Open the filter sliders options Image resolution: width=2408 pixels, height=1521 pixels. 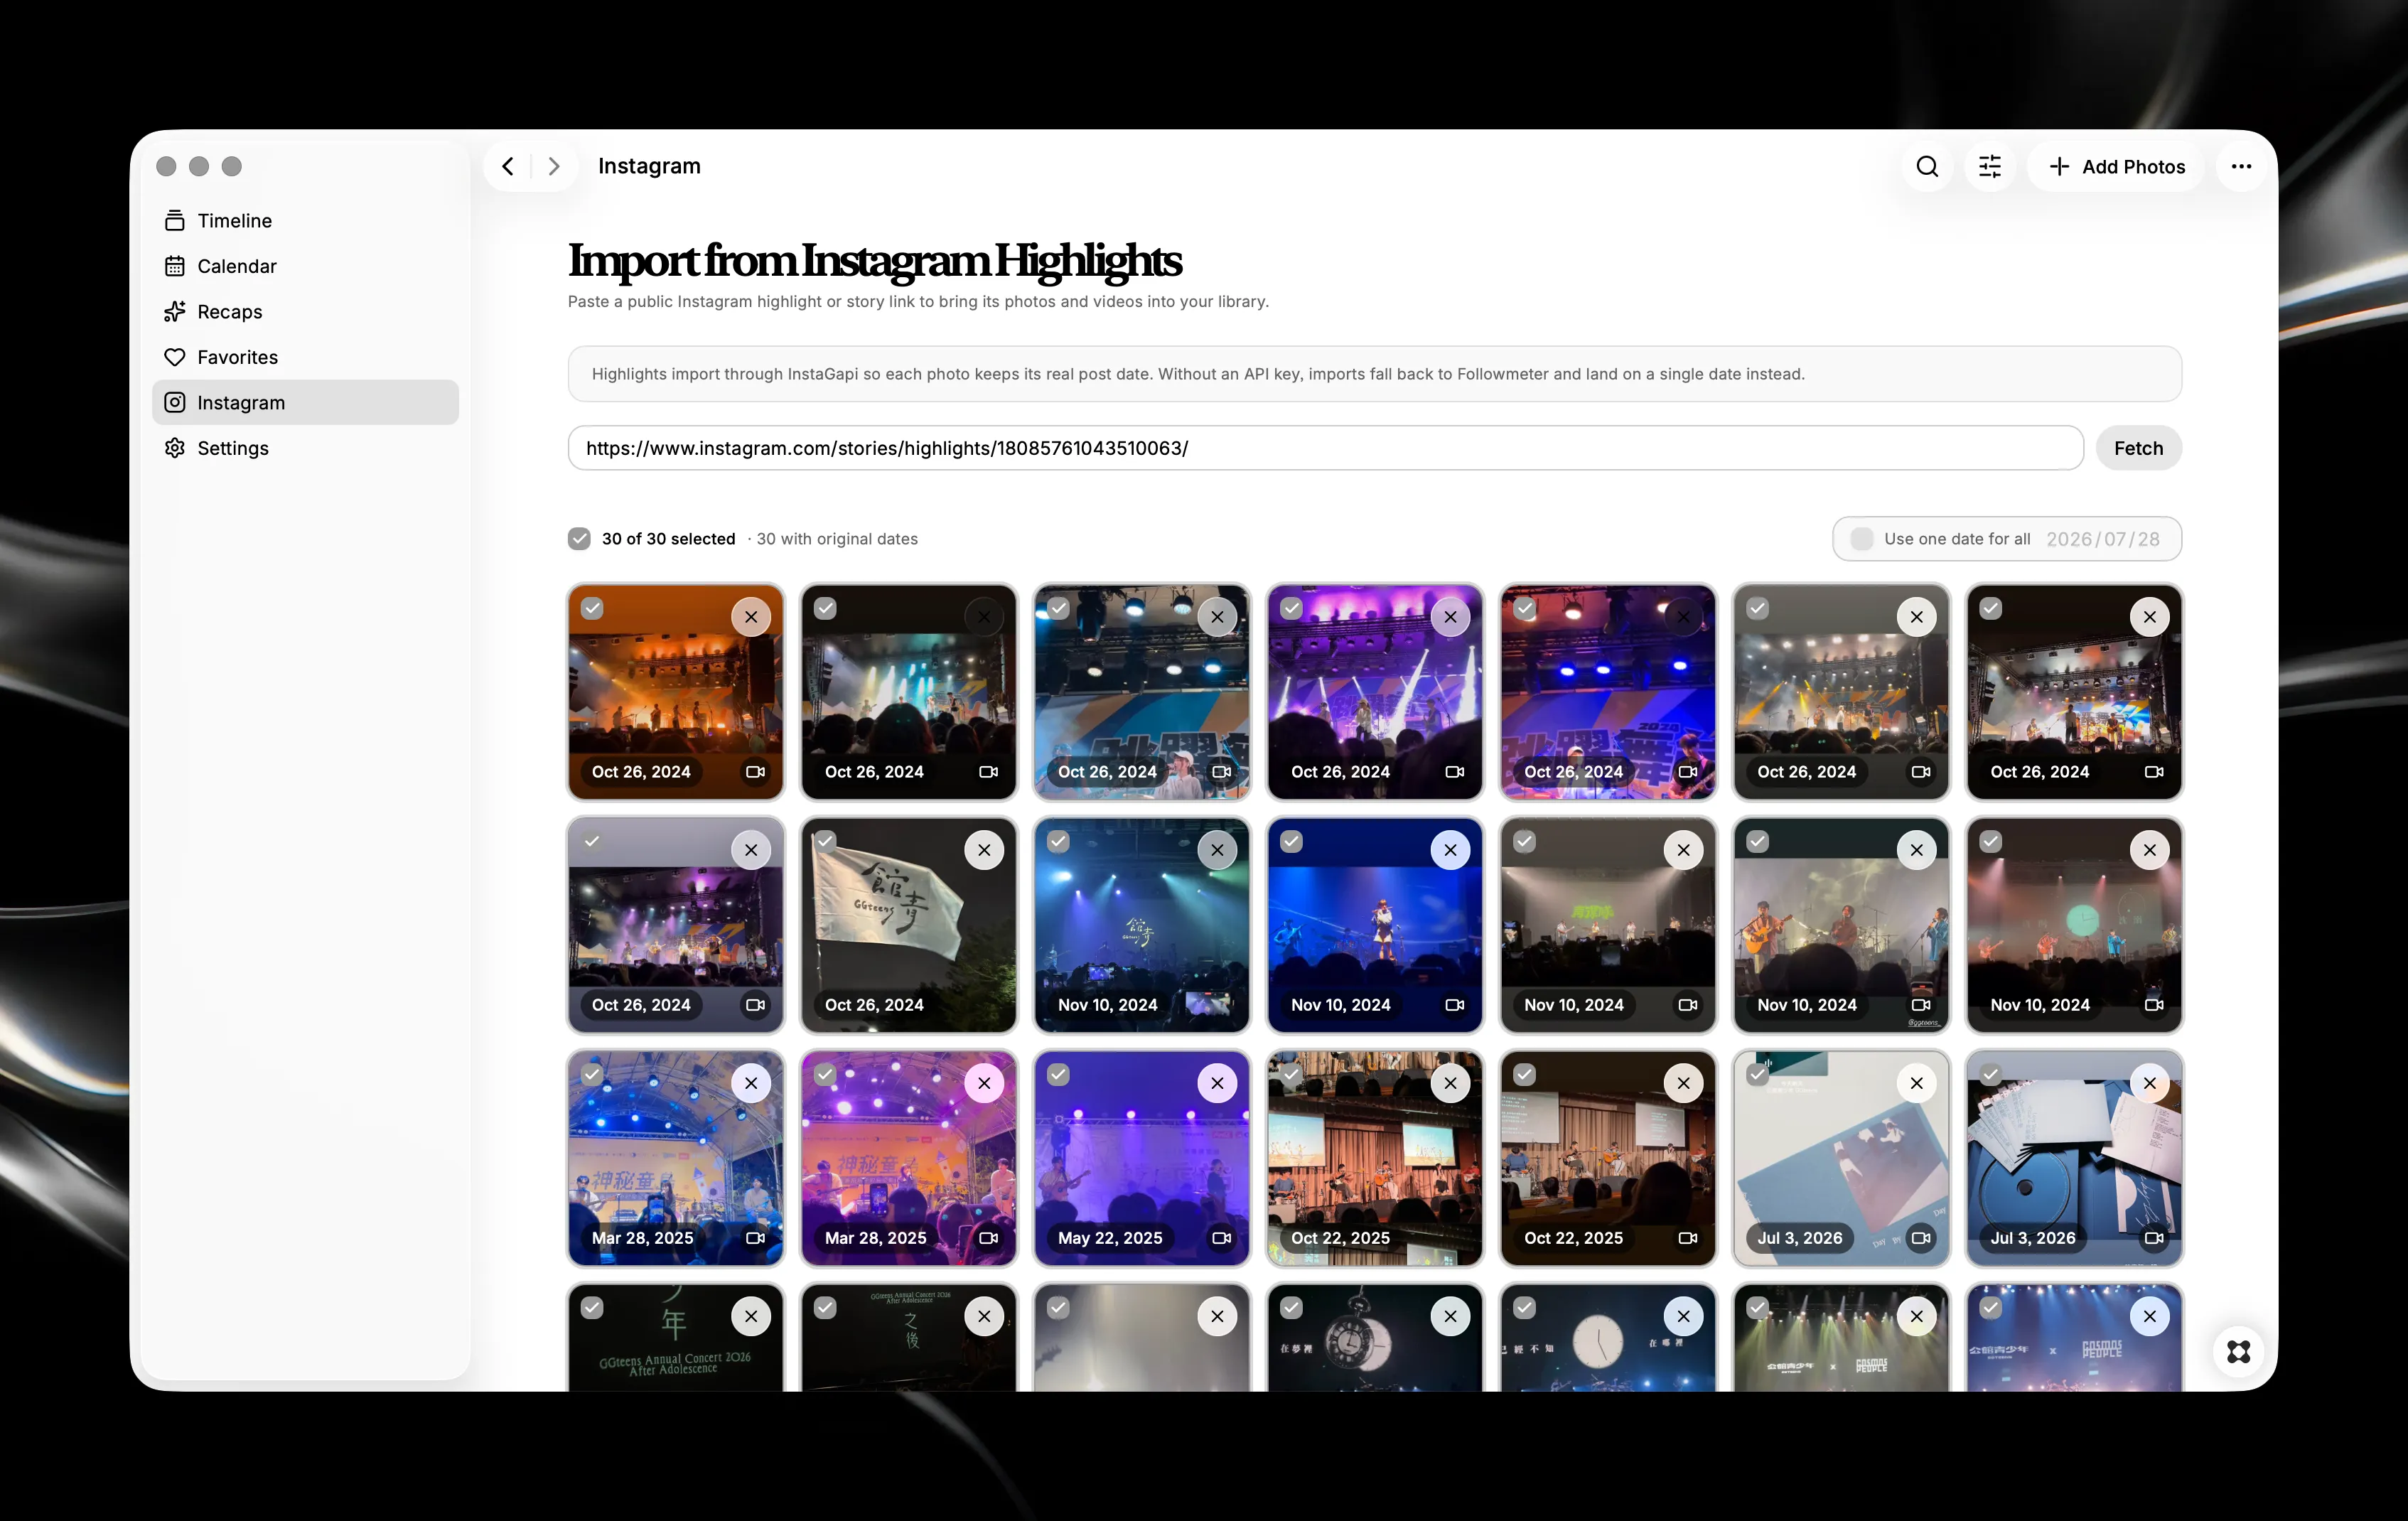tap(1990, 166)
